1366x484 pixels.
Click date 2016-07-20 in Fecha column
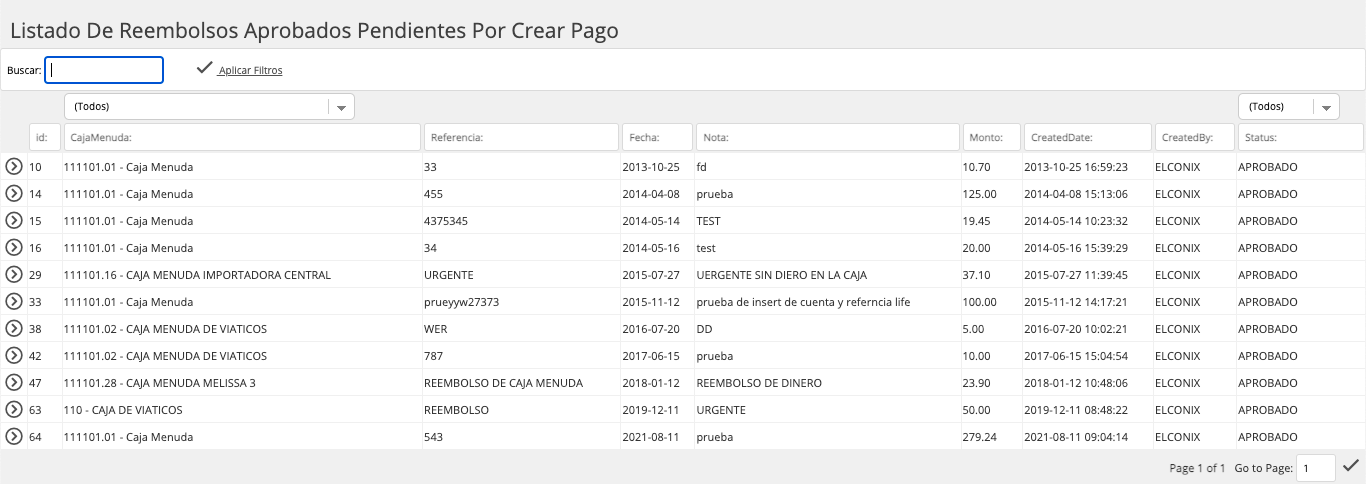(651, 329)
